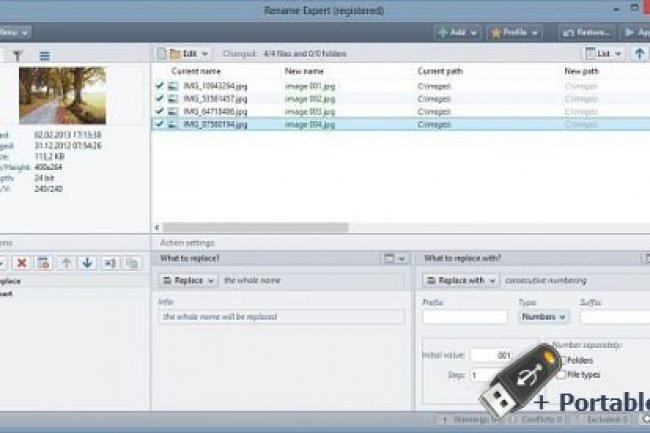Click the duplicate action icon in the actions toolbar

click(131, 263)
